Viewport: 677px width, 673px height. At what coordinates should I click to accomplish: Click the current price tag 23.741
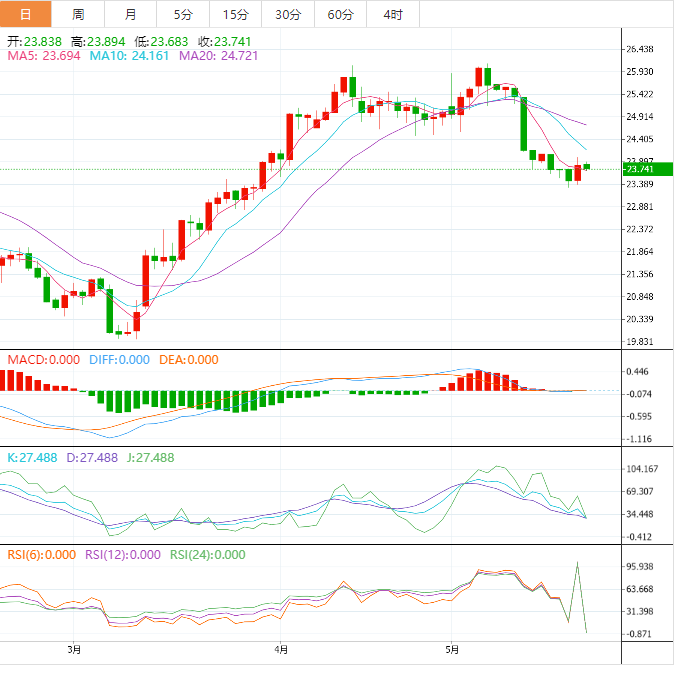point(648,169)
